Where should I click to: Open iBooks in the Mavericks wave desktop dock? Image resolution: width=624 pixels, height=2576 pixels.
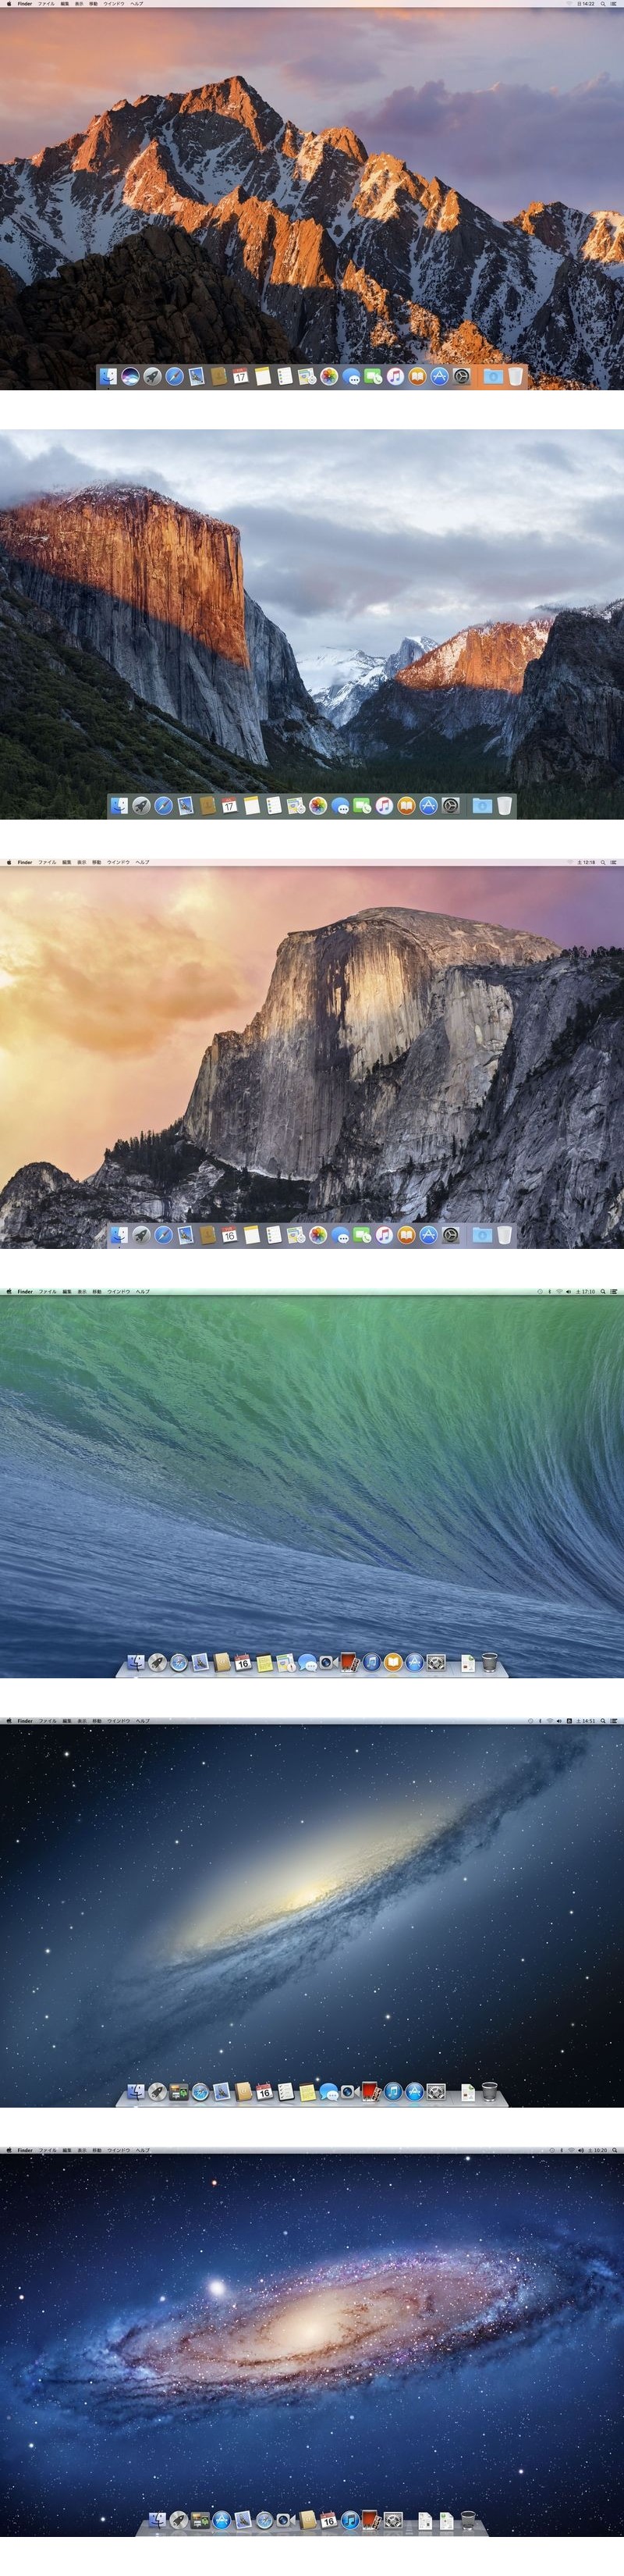pos(393,1663)
